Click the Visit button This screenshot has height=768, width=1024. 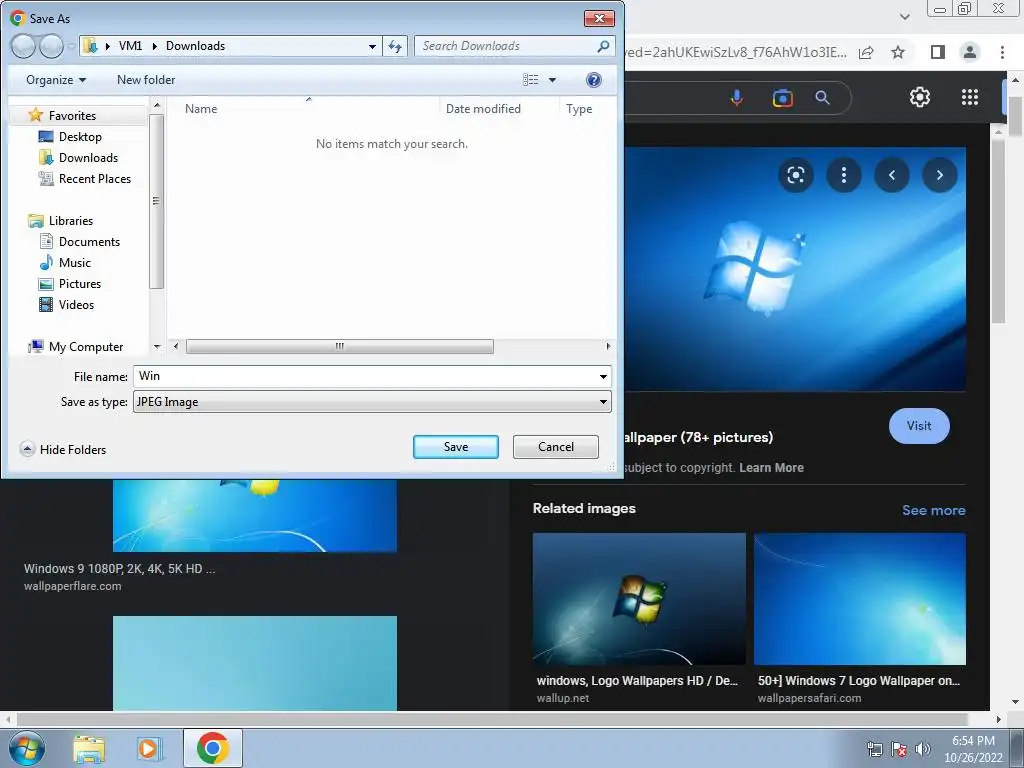(x=919, y=426)
